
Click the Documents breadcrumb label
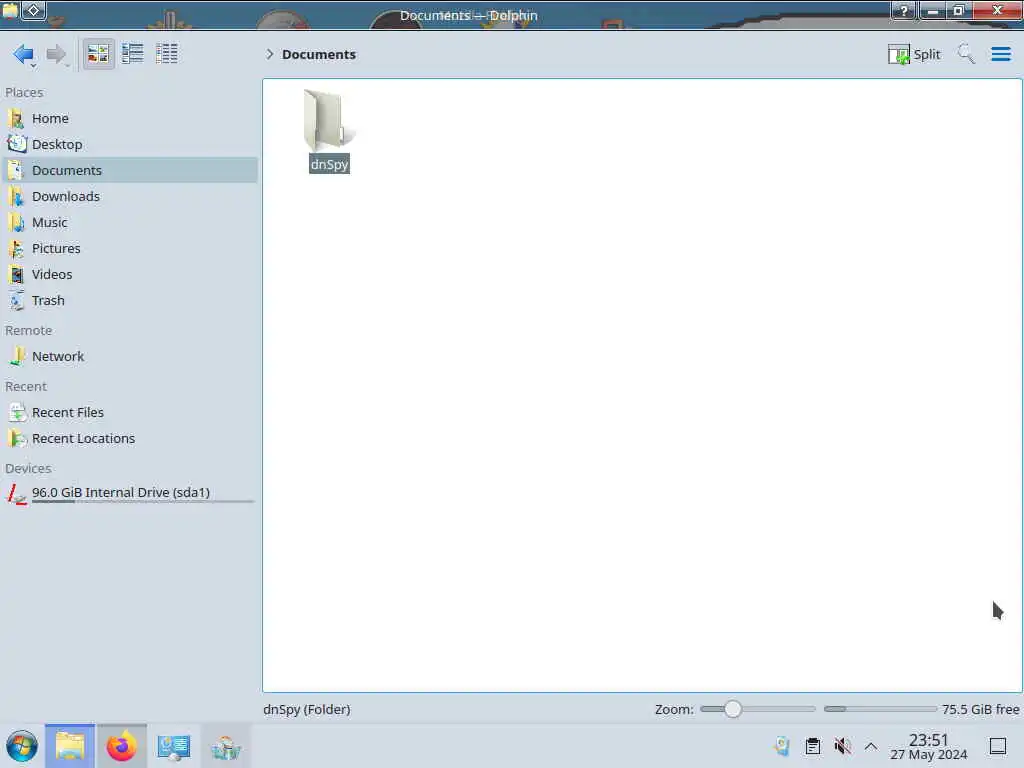(319, 54)
